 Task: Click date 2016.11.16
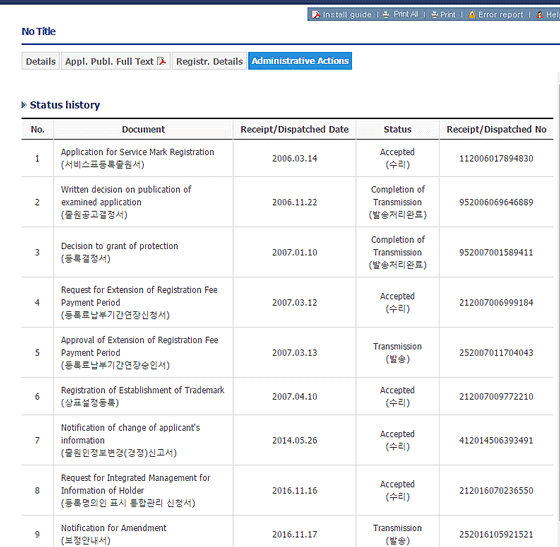pyautogui.click(x=295, y=491)
